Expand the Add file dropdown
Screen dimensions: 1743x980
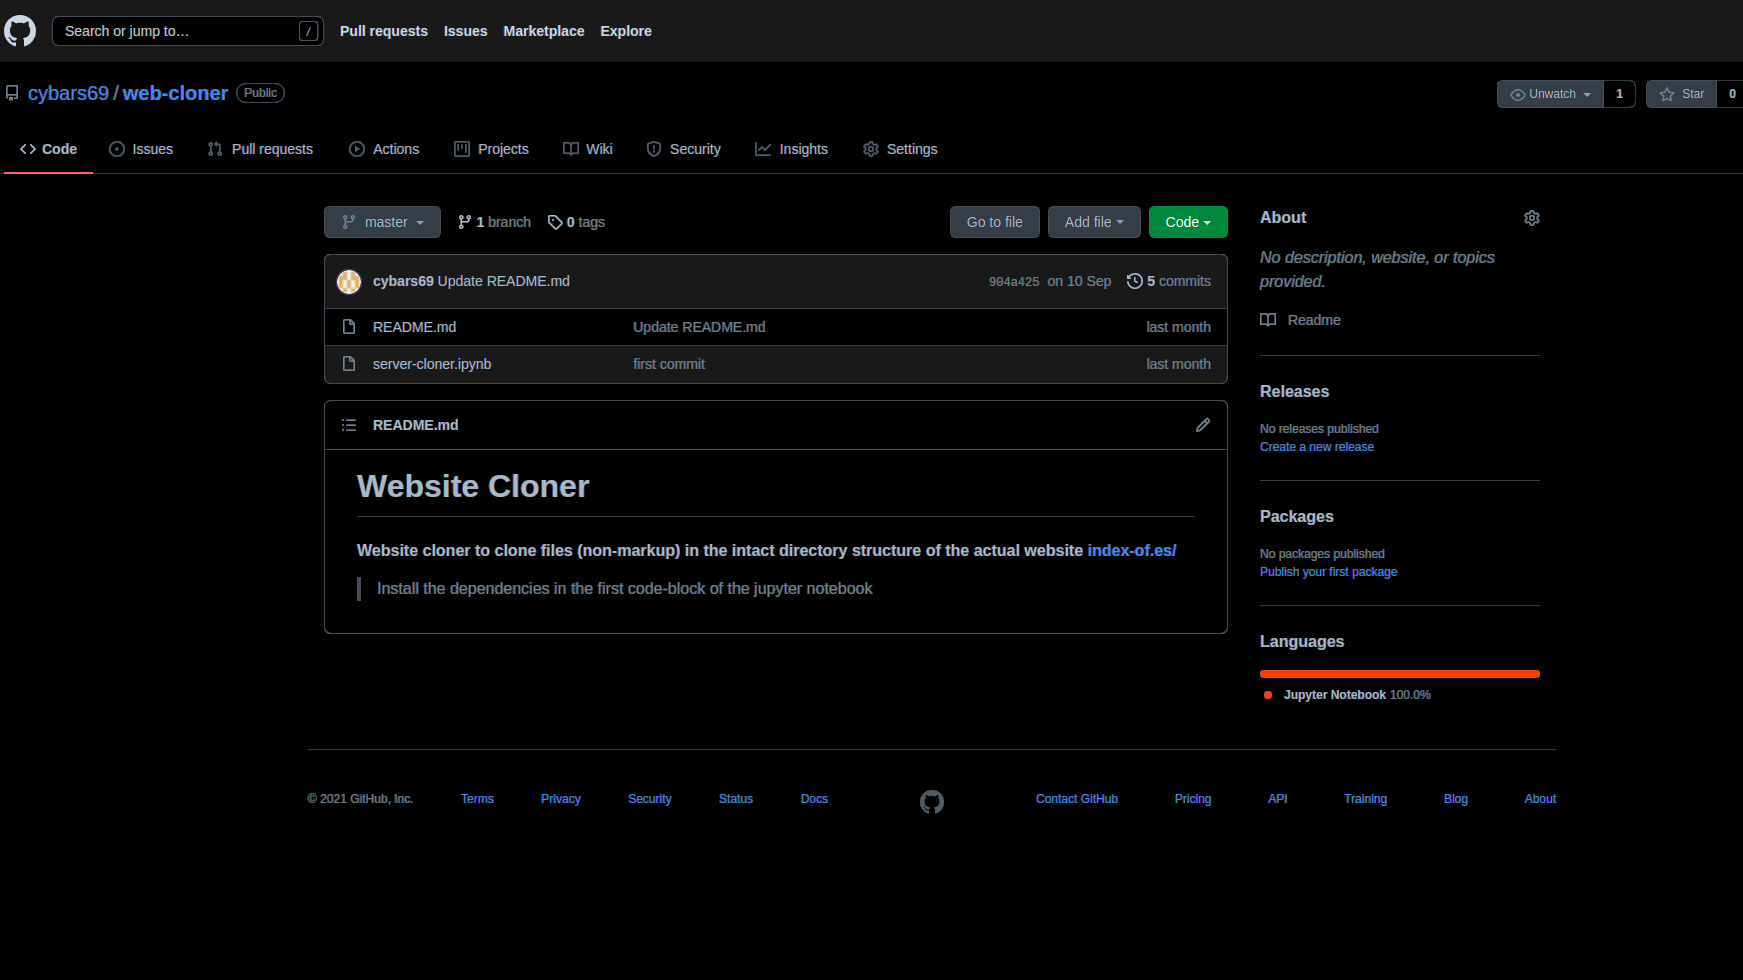coord(1094,222)
